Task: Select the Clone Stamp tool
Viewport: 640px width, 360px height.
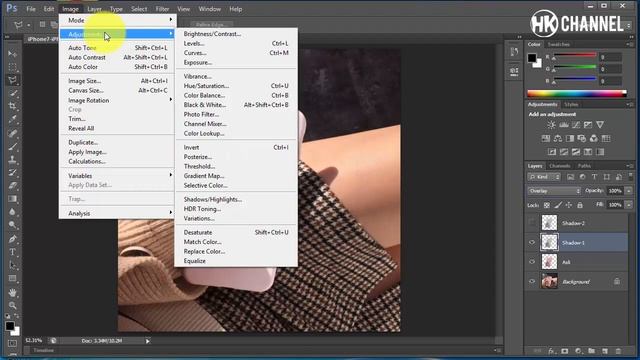Action: click(13, 160)
